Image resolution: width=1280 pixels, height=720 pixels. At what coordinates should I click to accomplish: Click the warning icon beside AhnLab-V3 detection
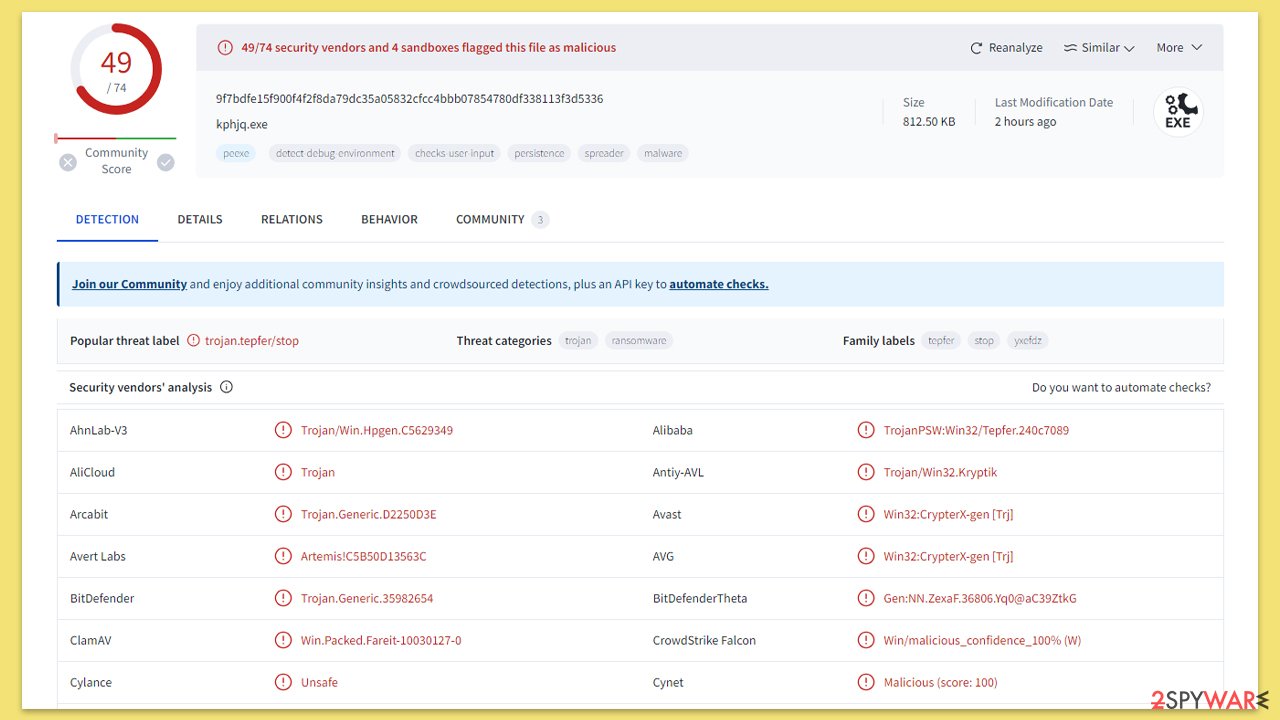point(284,430)
